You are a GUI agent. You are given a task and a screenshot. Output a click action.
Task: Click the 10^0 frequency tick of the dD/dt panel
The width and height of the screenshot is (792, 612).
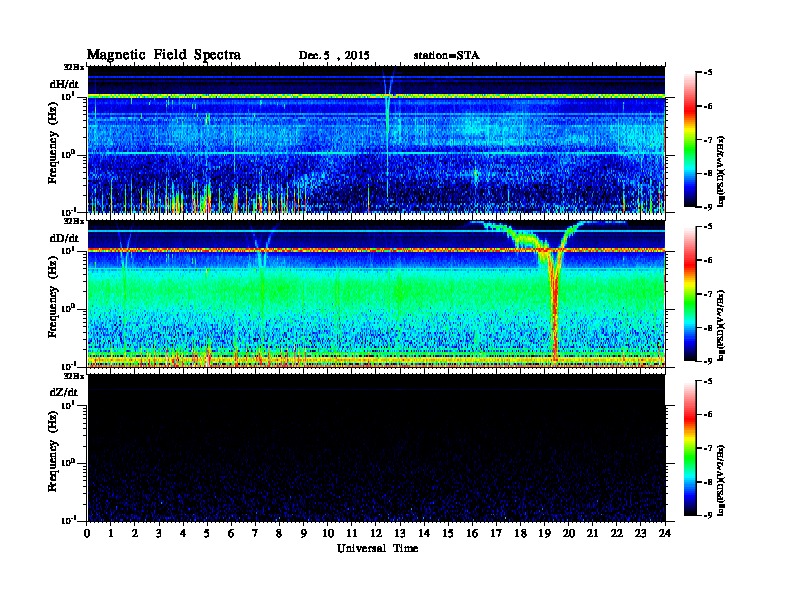(x=68, y=309)
